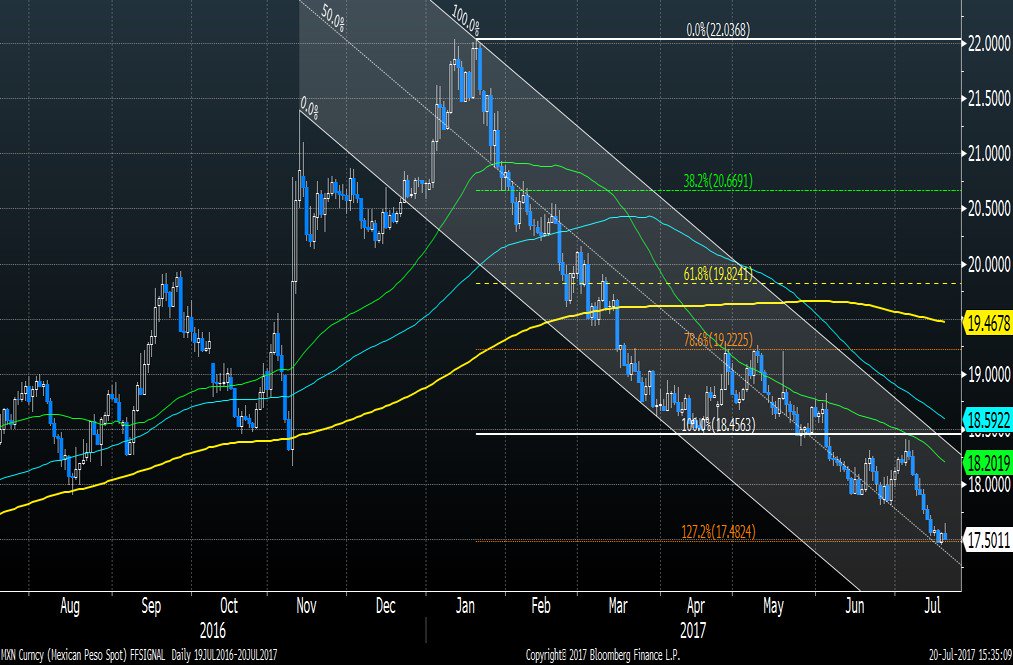Select the yellow 19.4678 moving average tag
The image size is (1013, 665).
988,322
